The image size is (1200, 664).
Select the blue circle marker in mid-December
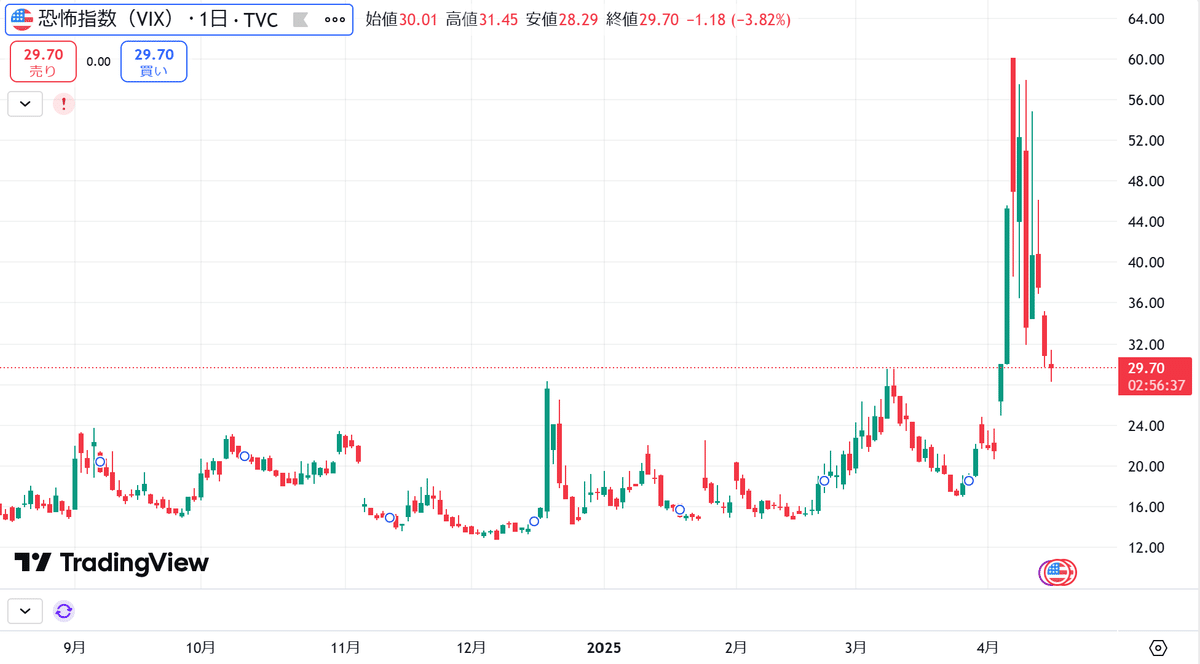tap(534, 521)
